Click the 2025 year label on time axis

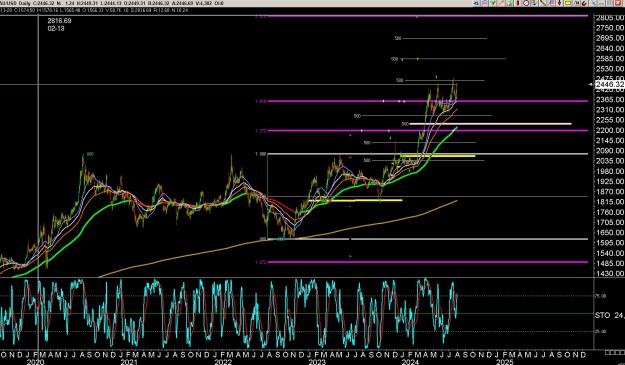point(504,362)
